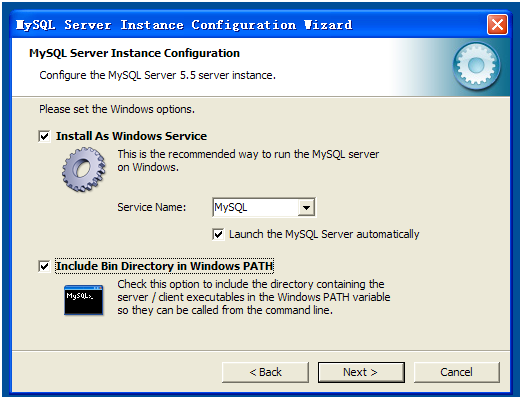
Task: Click the Launch the MySQL Server automatically label
Action: 324,234
